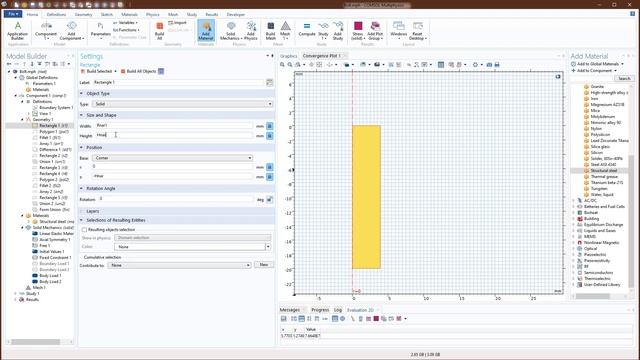Open the Parameters ribbon button
Viewport: 640px width, 360px height.
(100, 31)
